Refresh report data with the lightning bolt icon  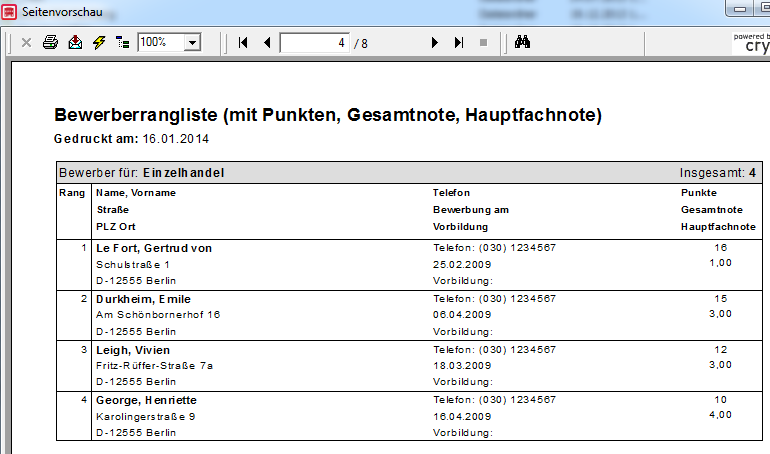tap(99, 43)
